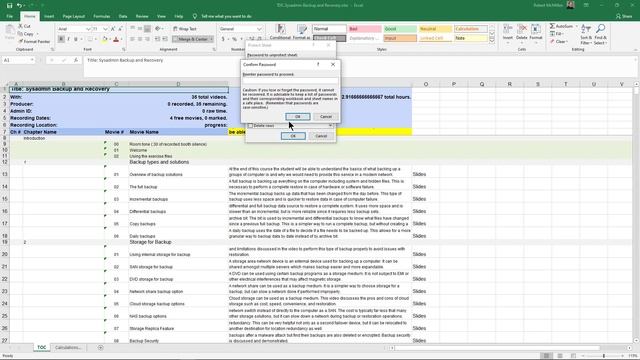Apply the red Font Color
The image size is (640, 360).
tap(116, 39)
